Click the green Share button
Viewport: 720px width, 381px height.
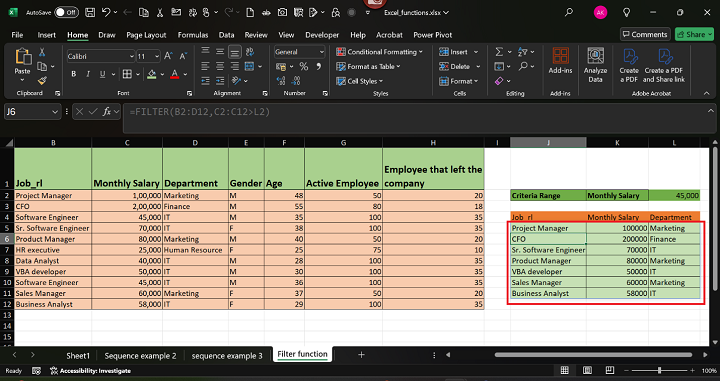point(694,34)
